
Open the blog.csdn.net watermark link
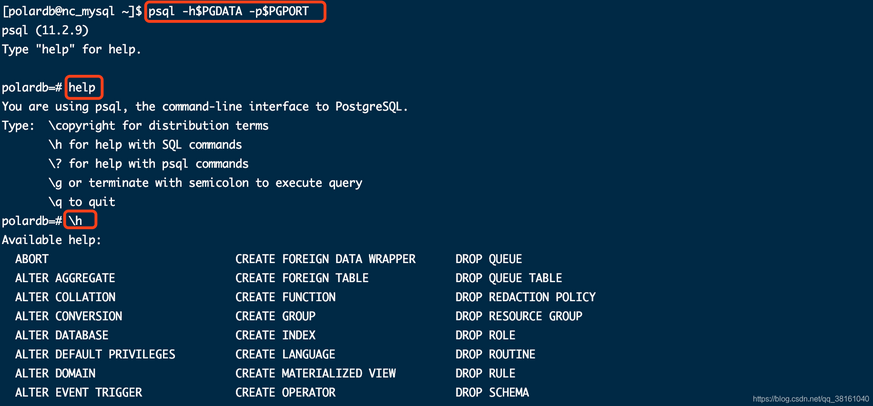tap(810, 398)
